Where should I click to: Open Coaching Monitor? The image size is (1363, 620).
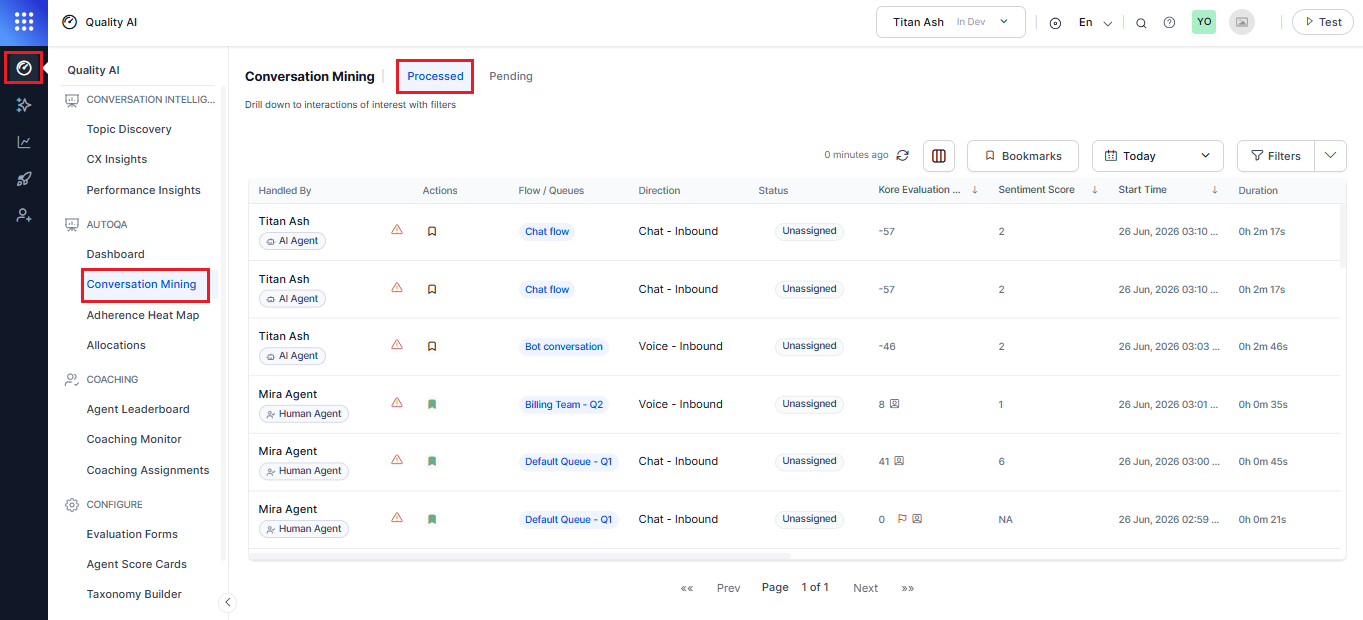pyautogui.click(x=134, y=439)
